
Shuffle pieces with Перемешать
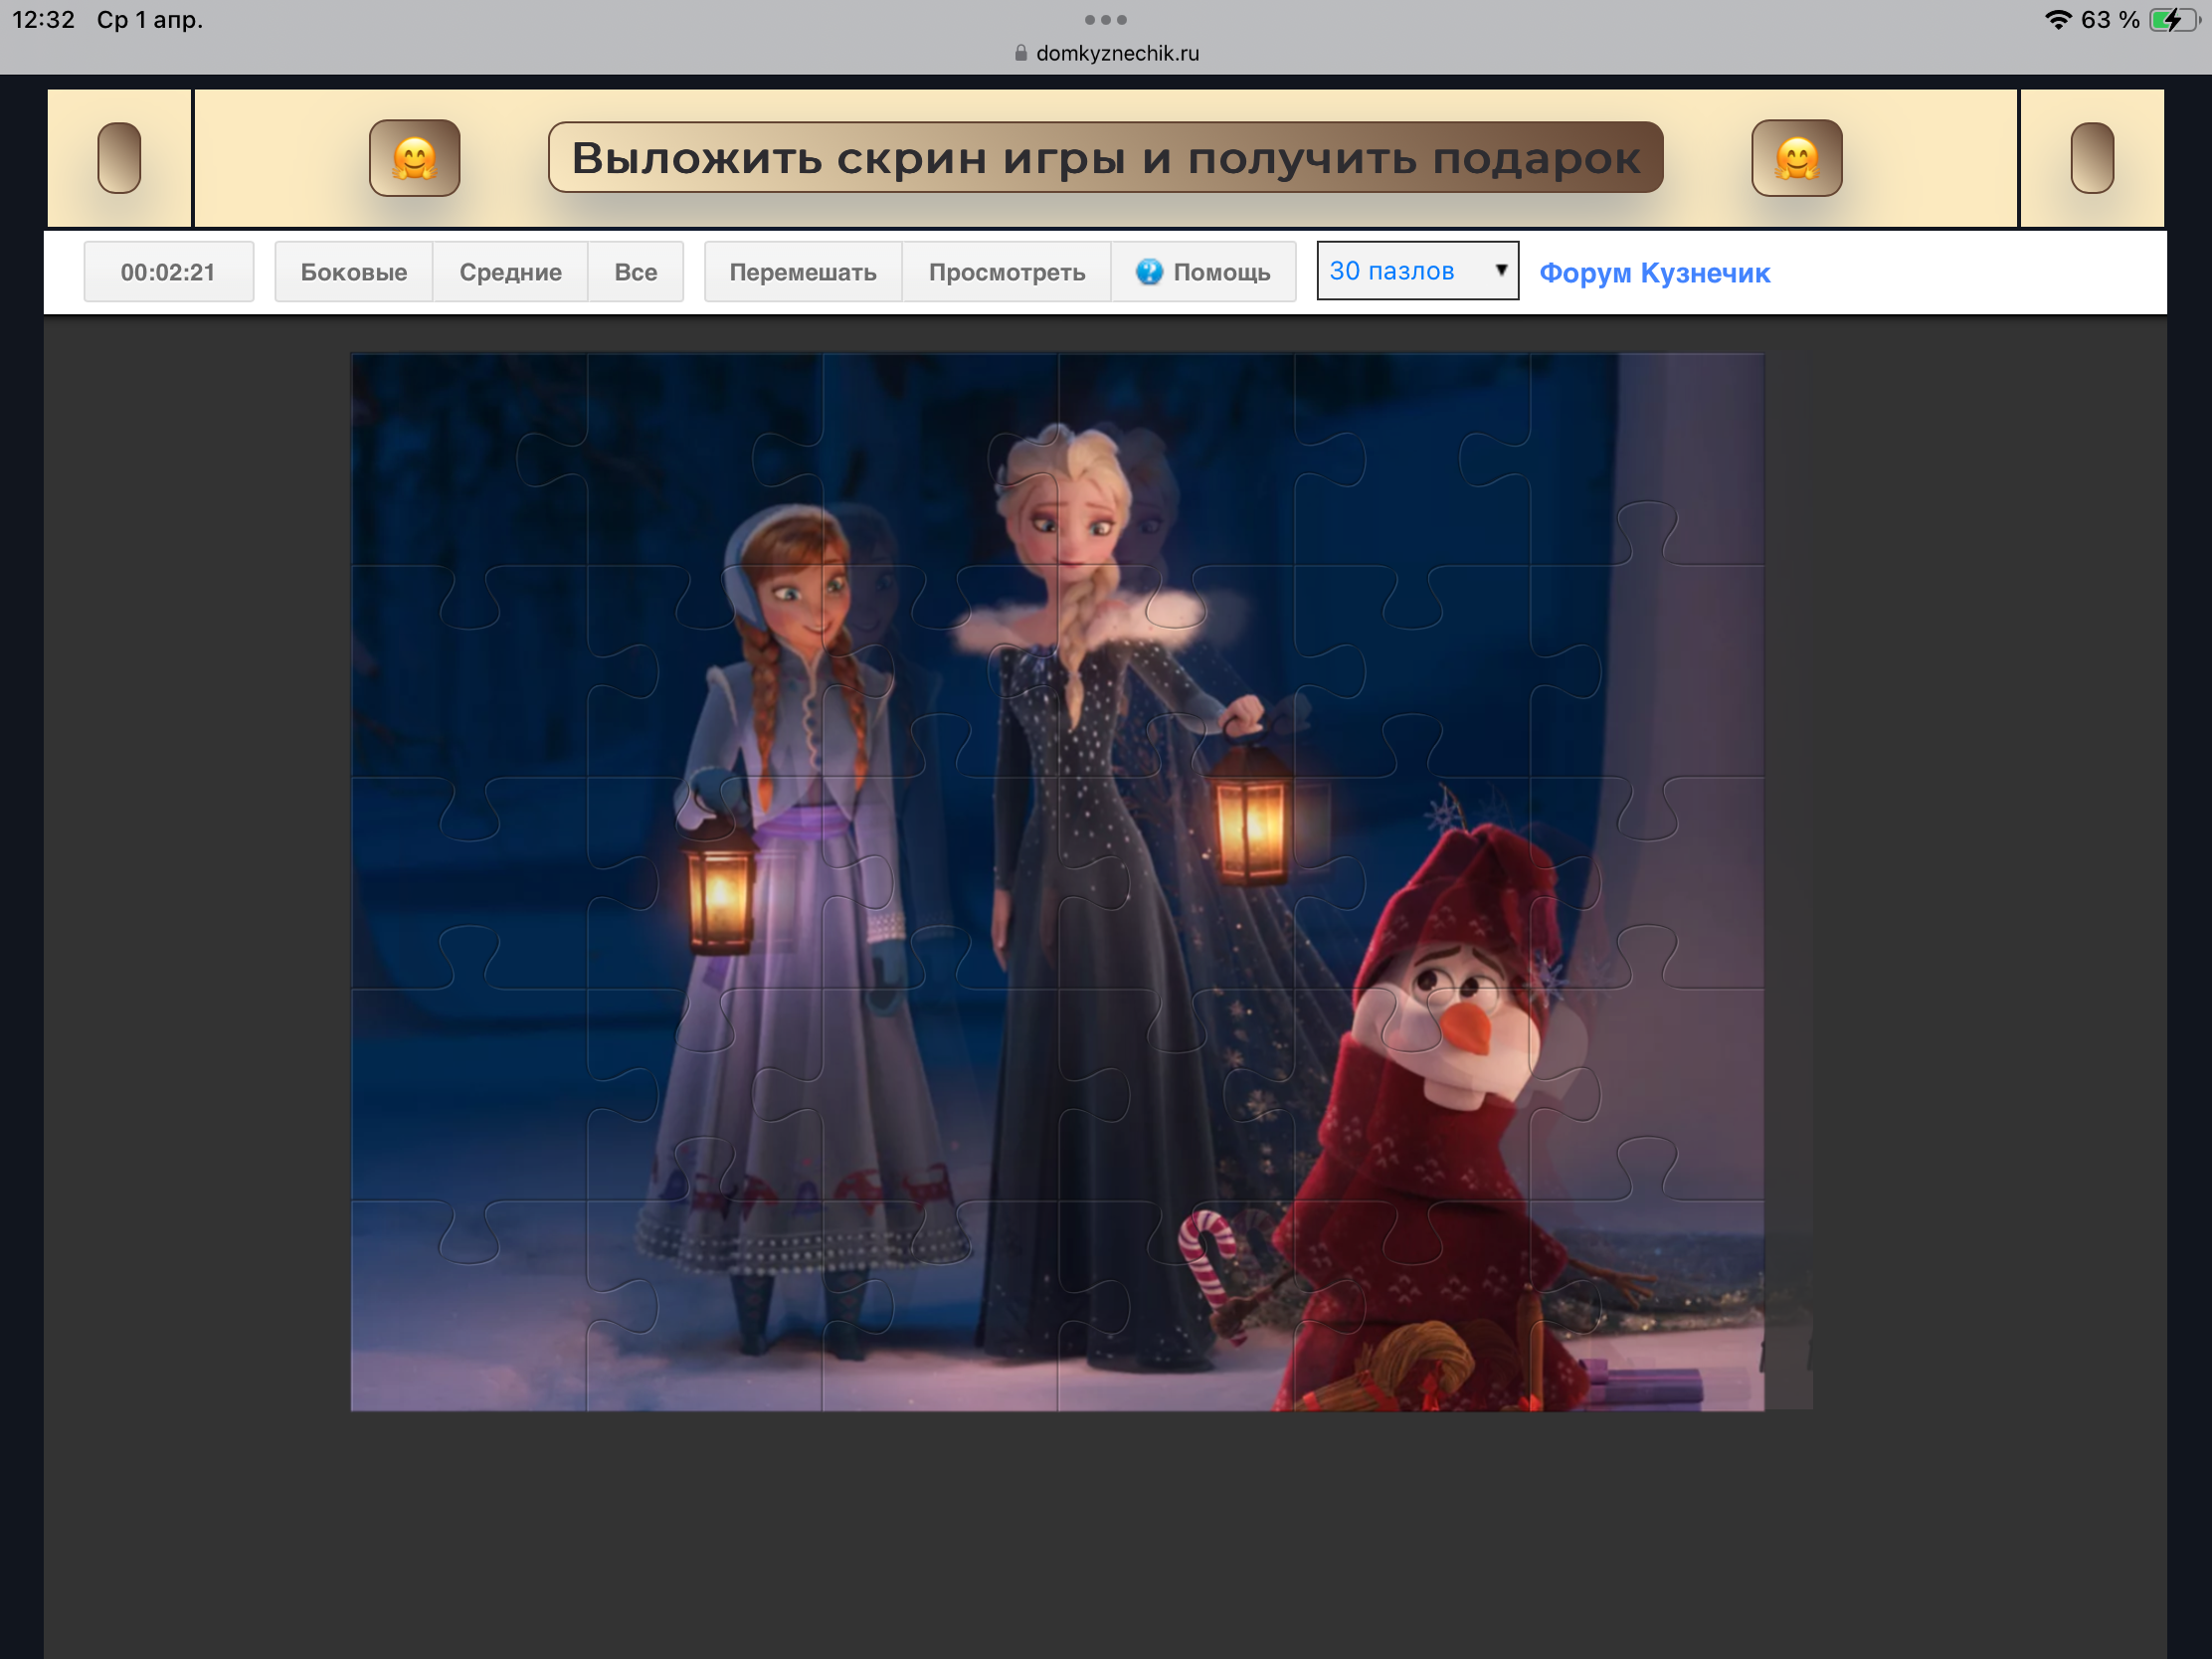(802, 272)
